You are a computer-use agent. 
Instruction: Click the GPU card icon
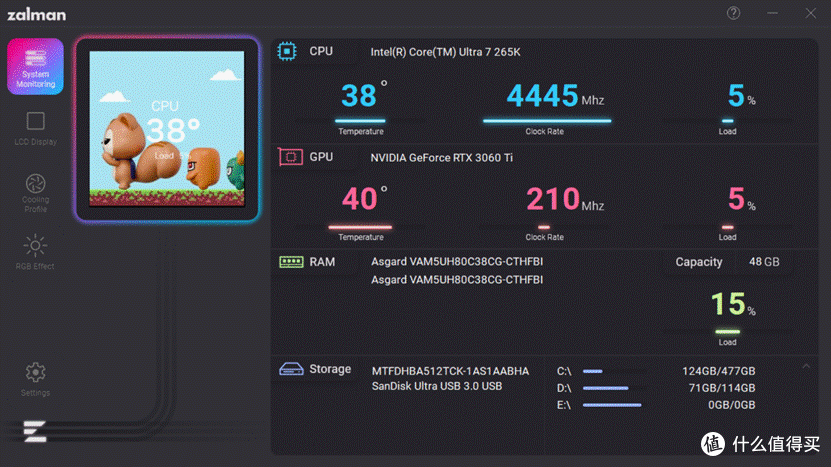point(290,157)
